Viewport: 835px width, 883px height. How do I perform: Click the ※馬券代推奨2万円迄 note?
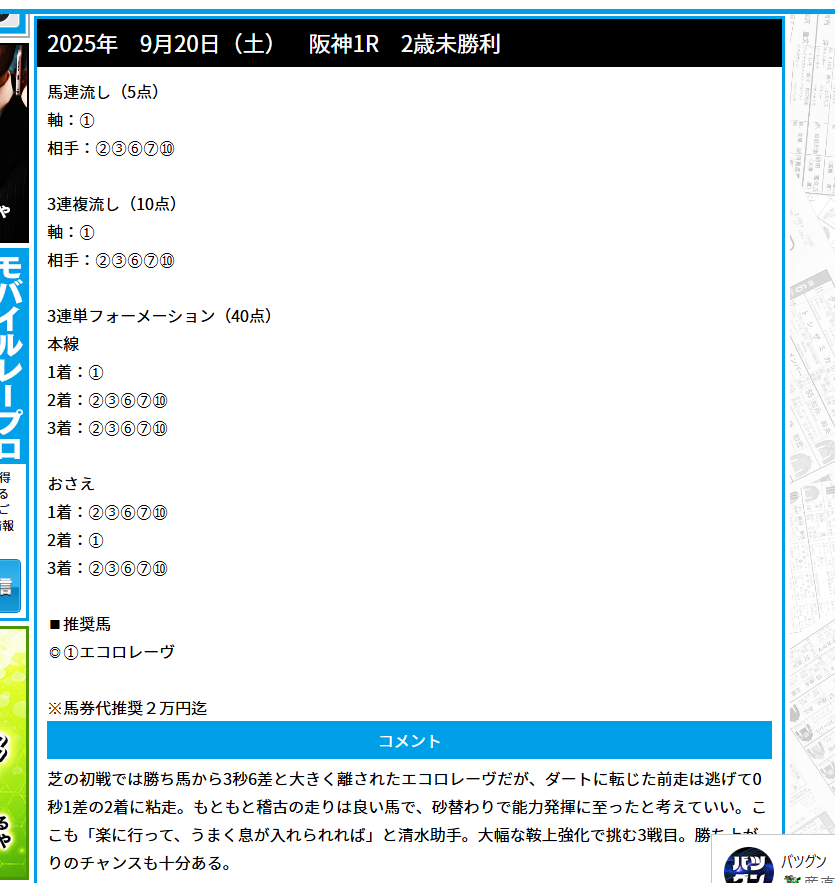point(127,708)
